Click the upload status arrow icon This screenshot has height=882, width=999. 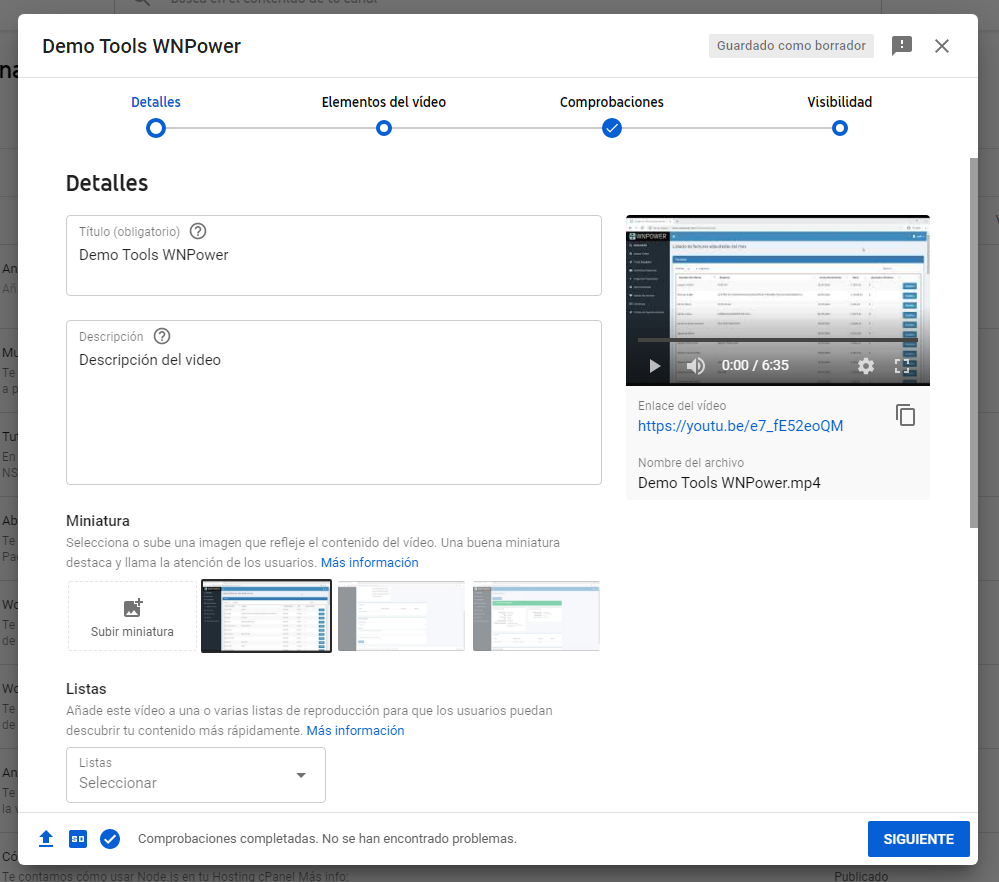pos(46,839)
